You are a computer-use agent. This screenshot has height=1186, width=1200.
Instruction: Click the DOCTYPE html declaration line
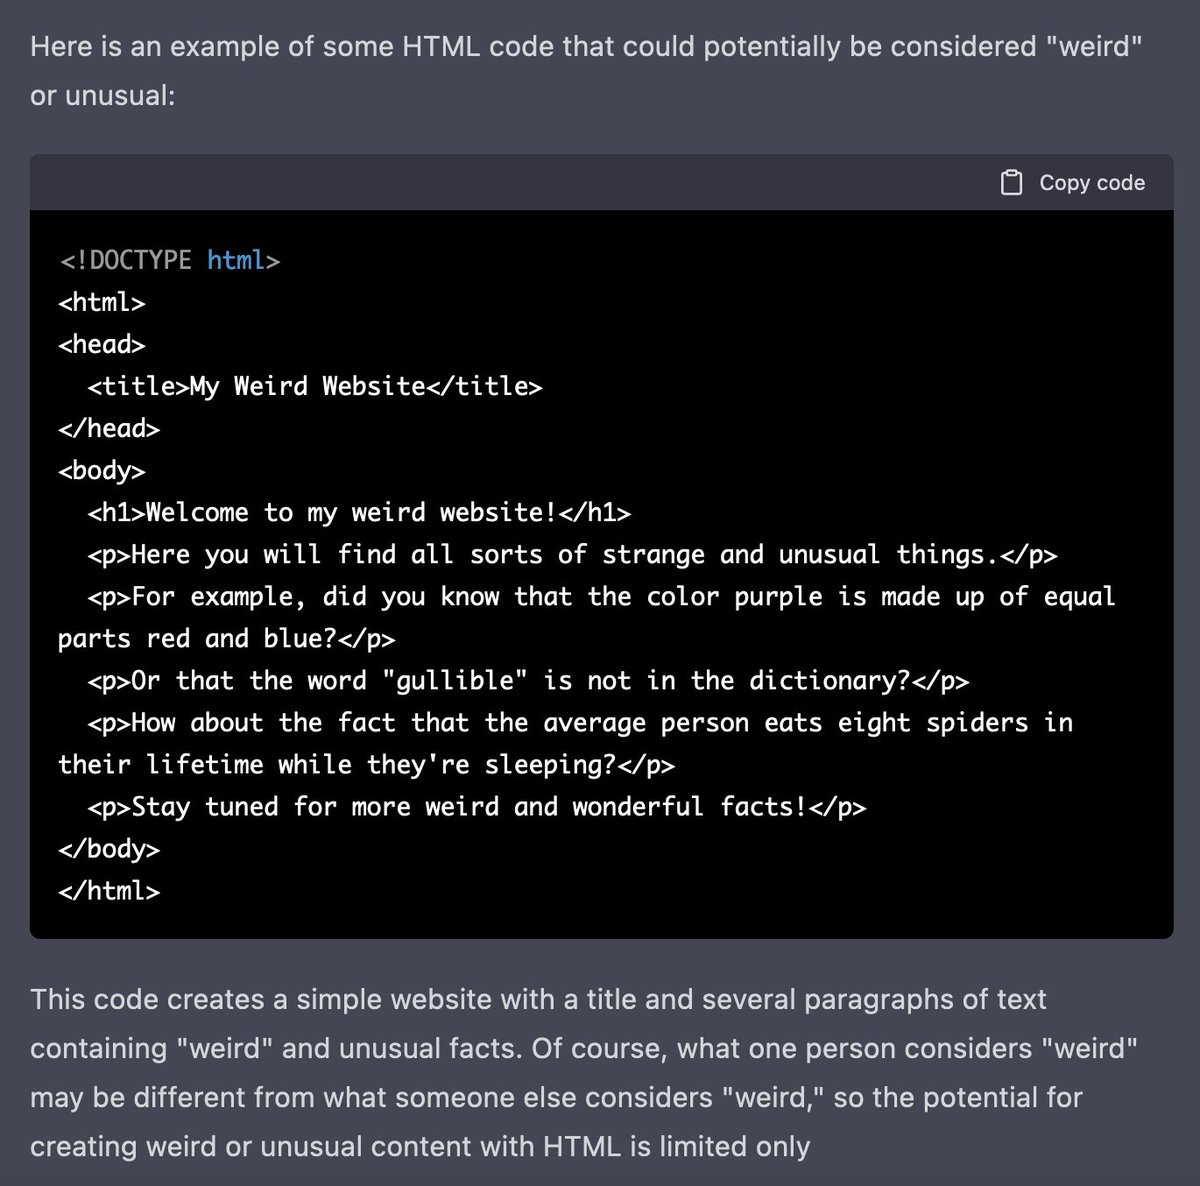170,260
